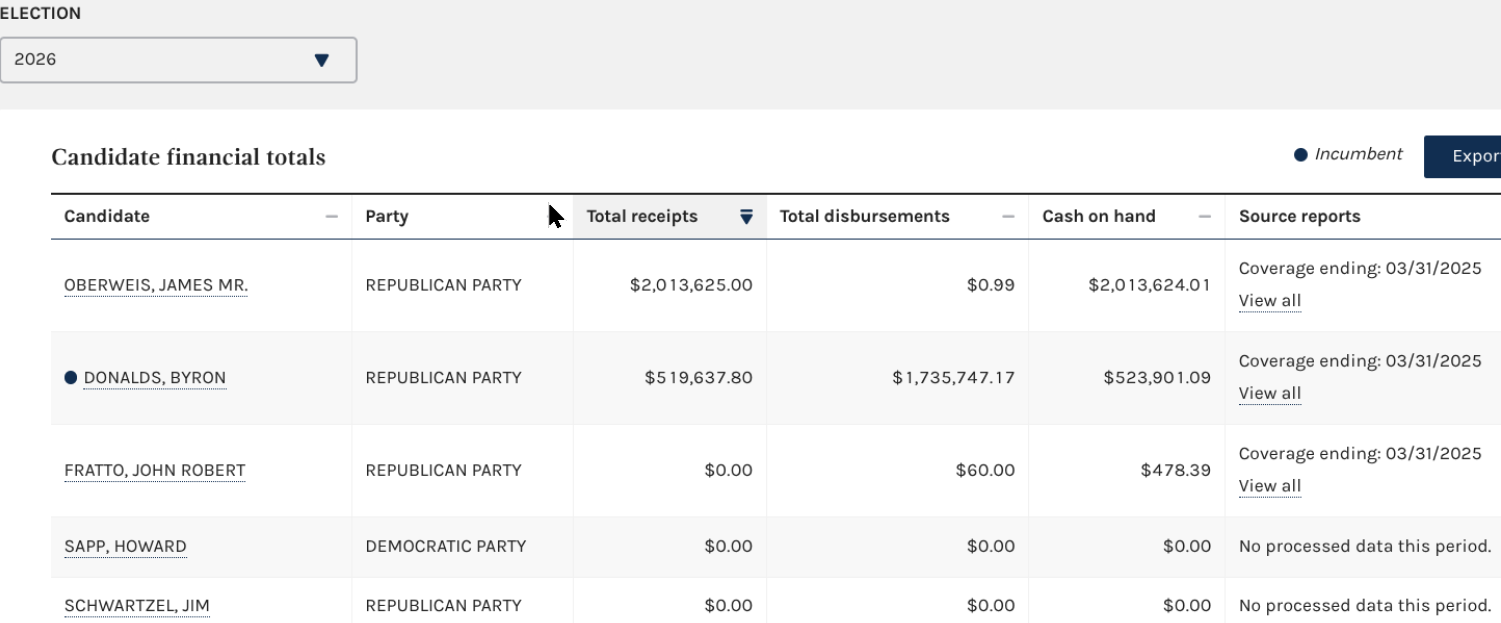Open DONALDS, BYRON candidate page

coord(155,378)
